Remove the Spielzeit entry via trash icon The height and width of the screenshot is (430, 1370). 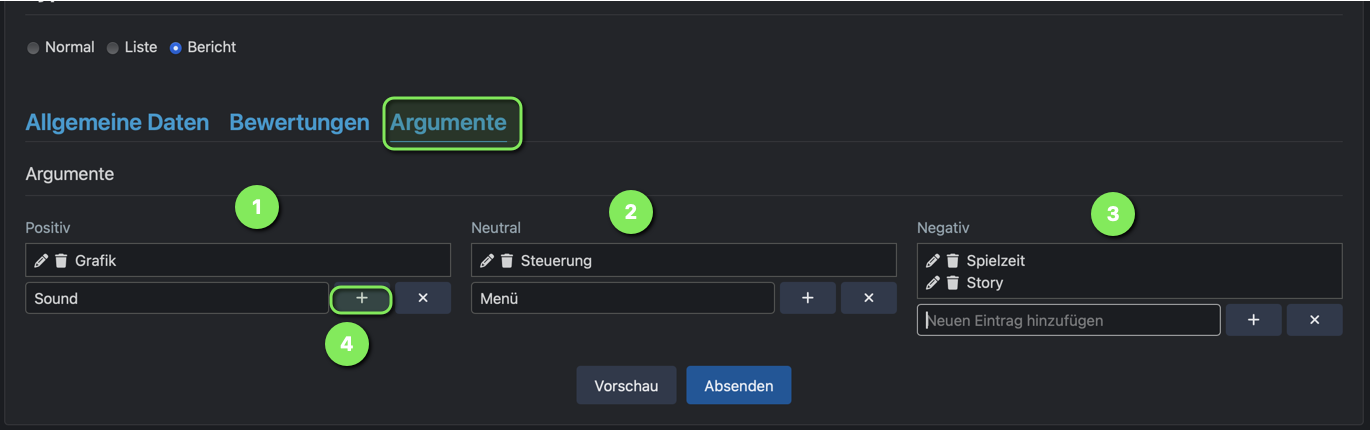point(953,261)
